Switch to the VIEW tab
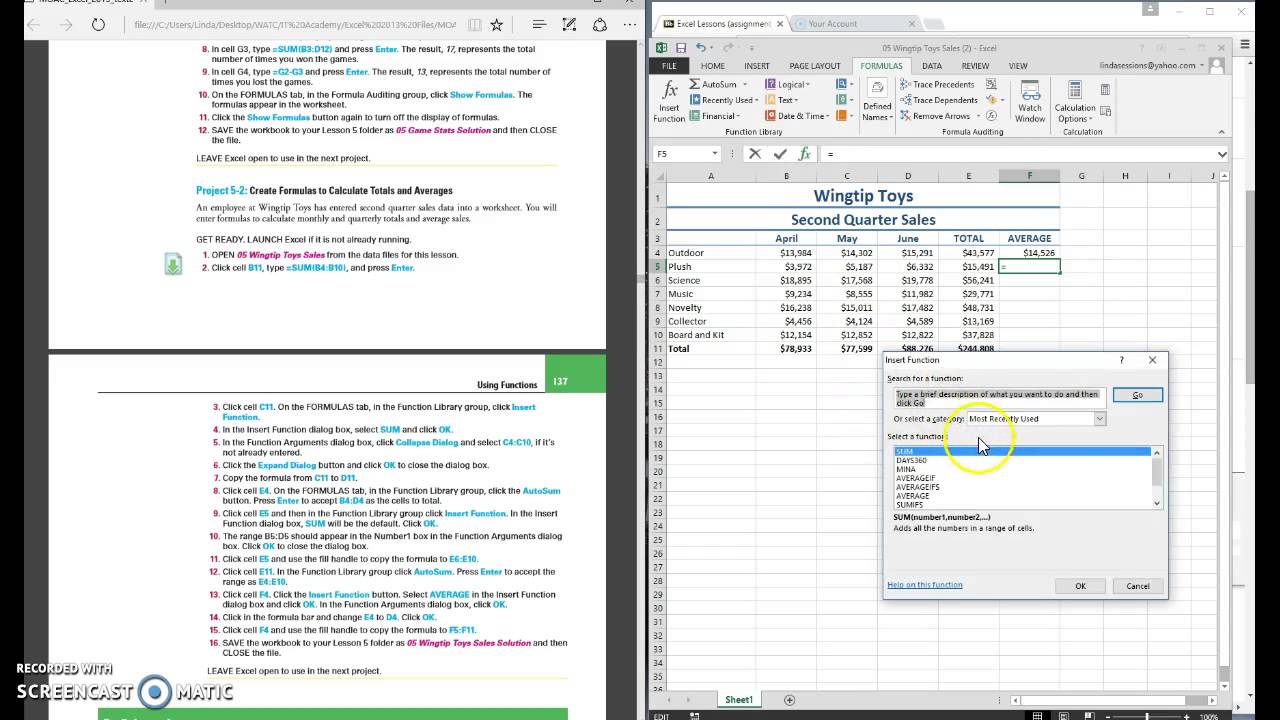 (x=1018, y=66)
